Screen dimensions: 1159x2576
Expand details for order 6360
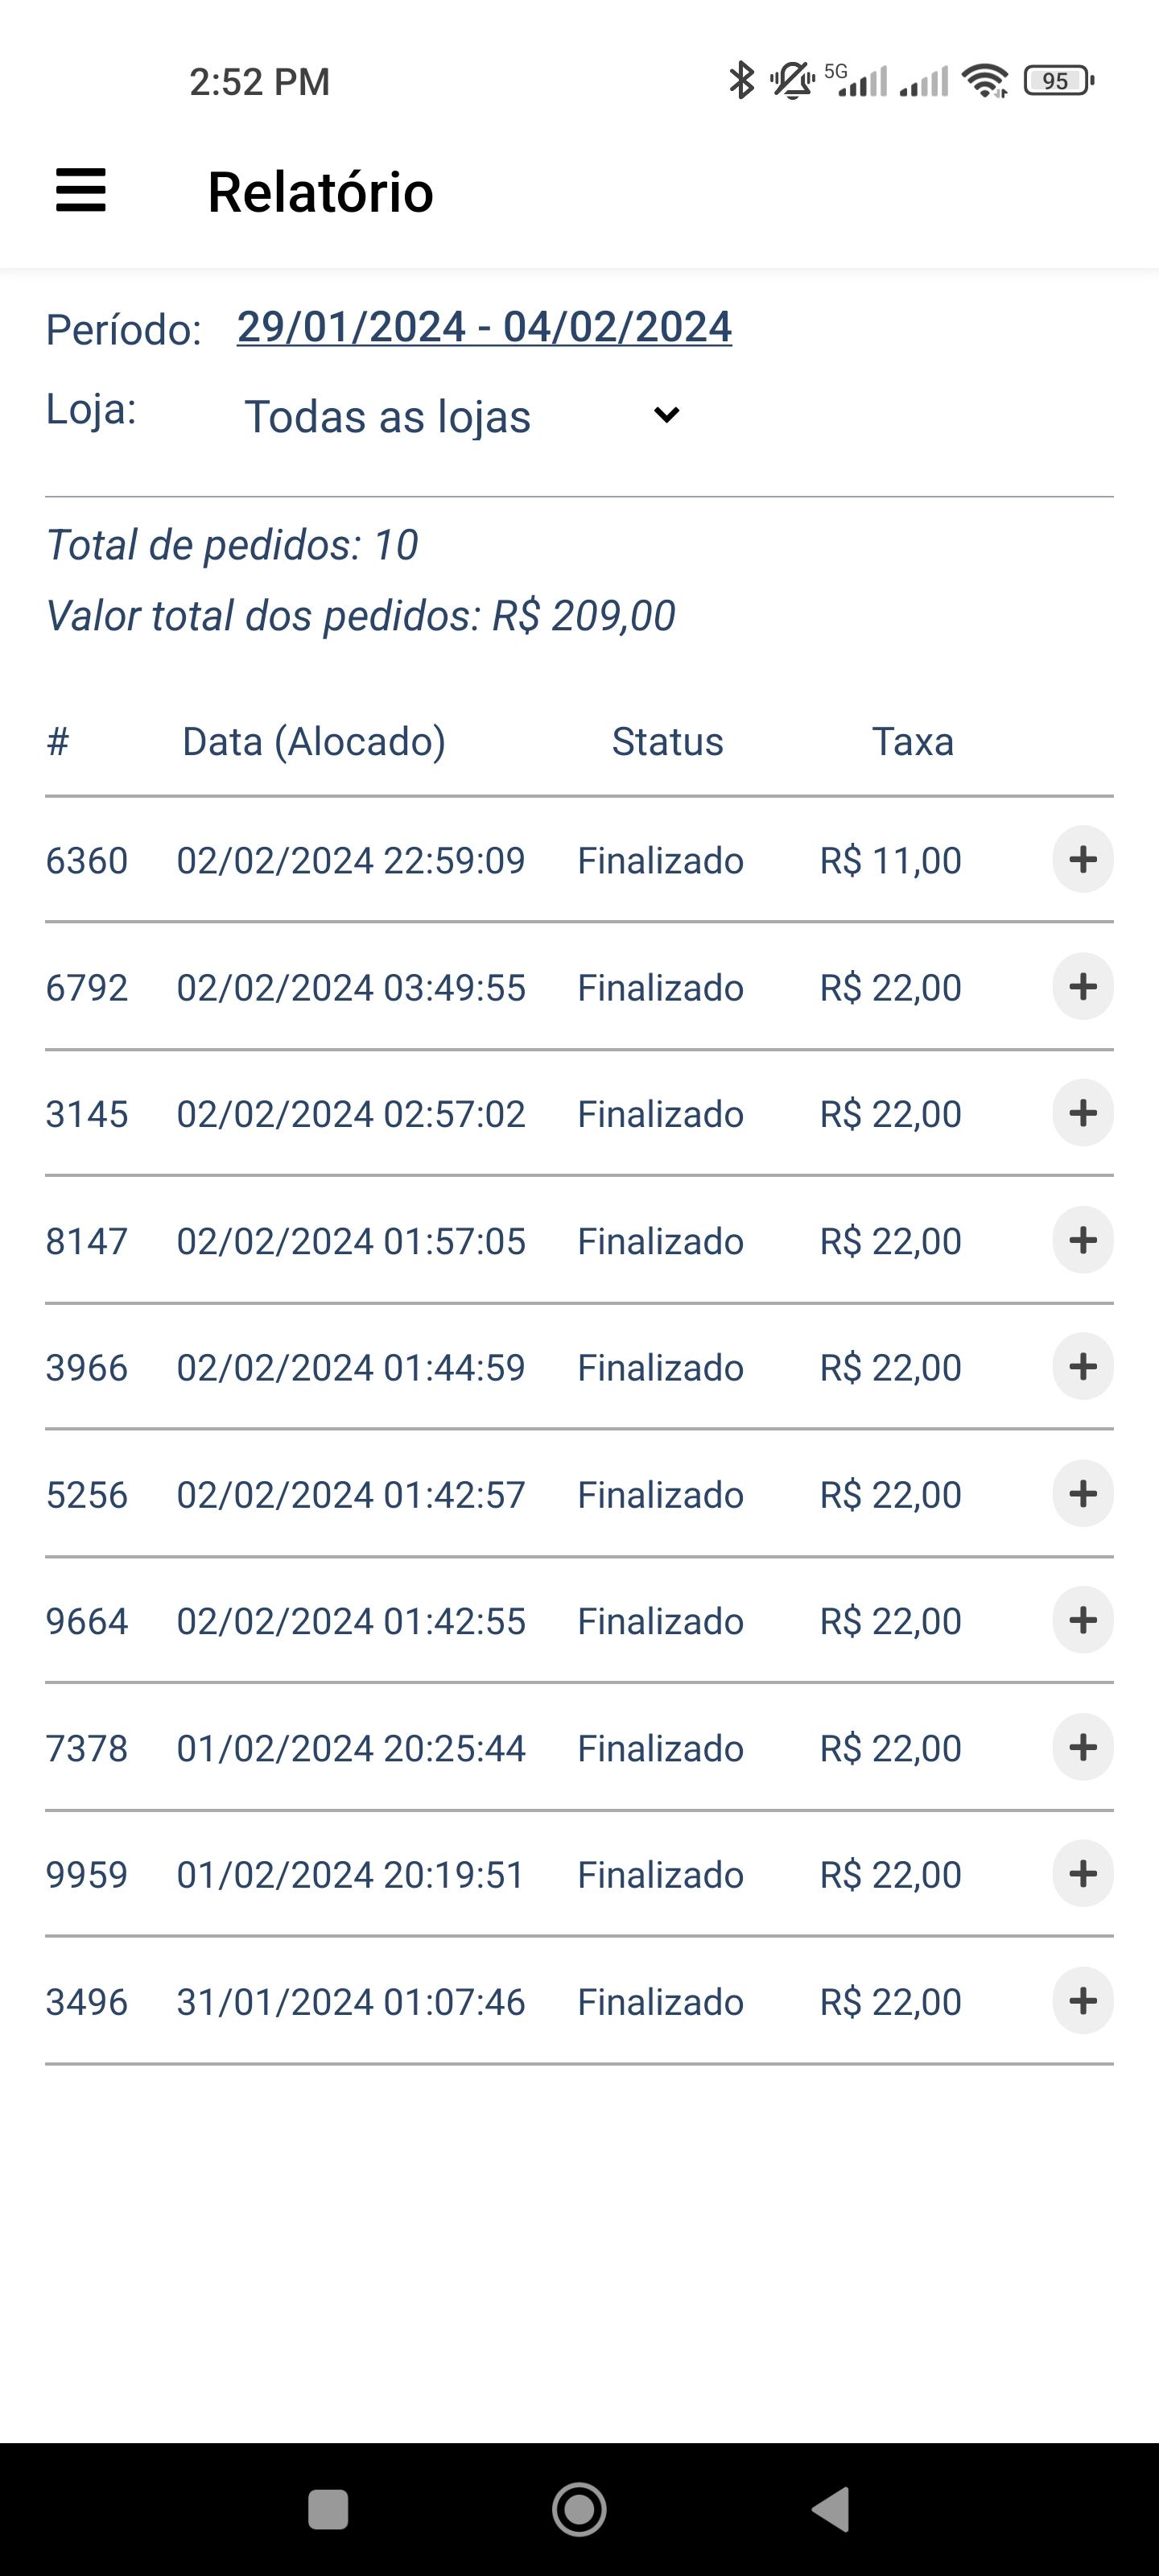1082,859
